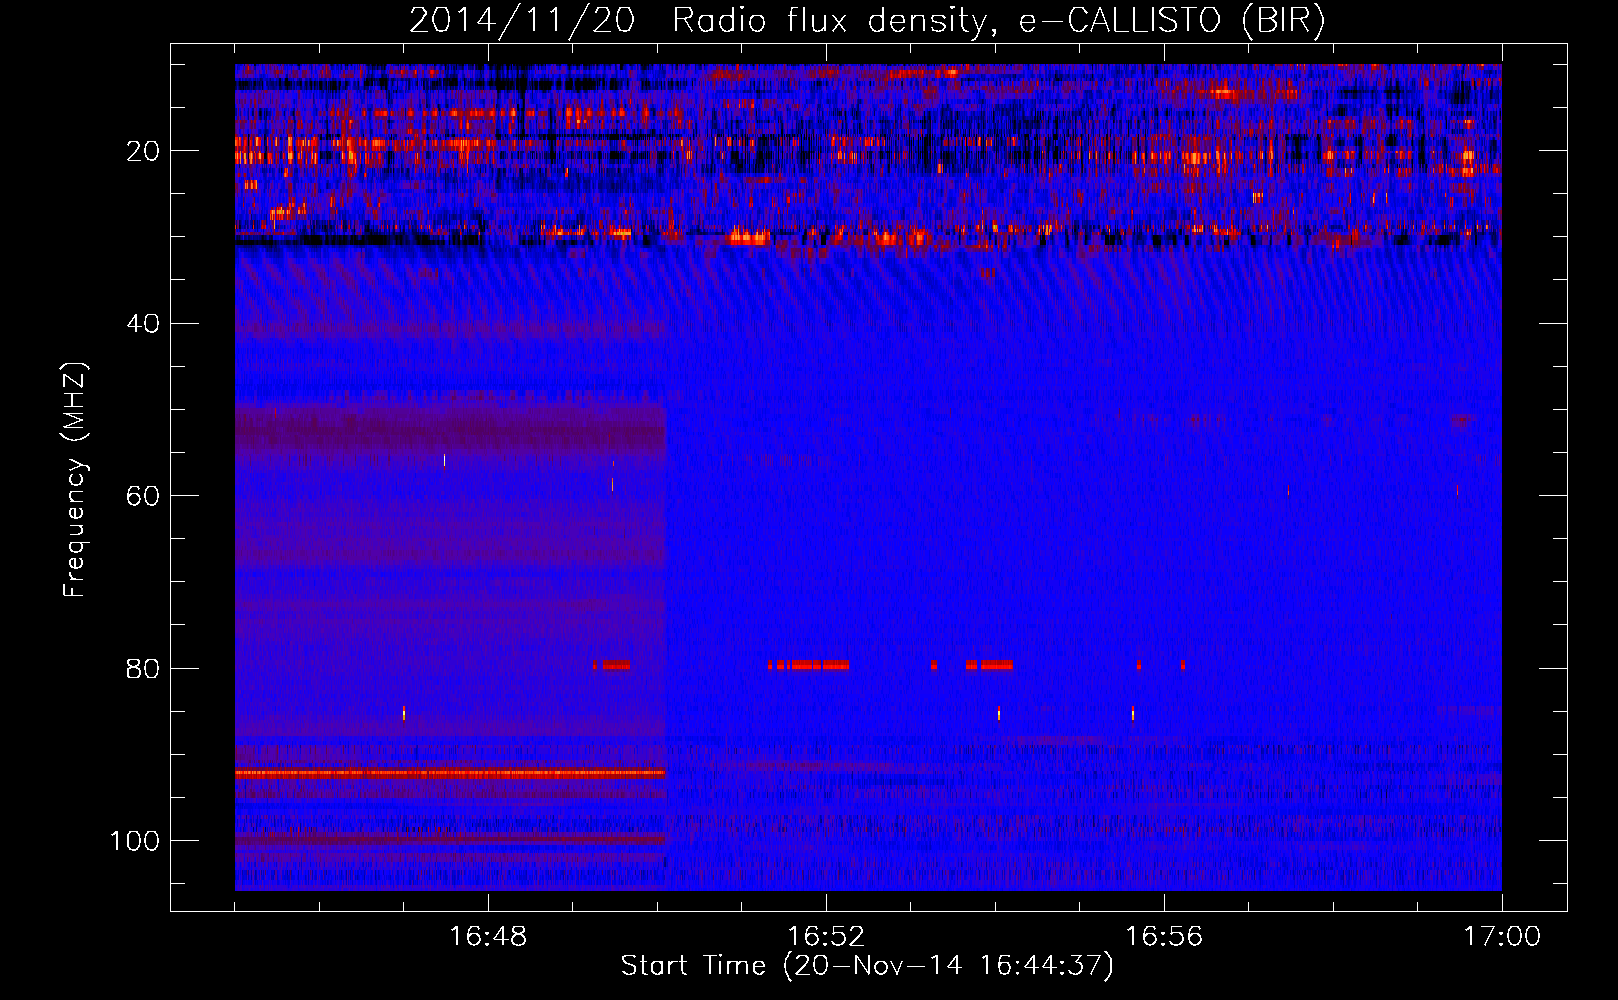This screenshot has height=1000, width=1618.
Task: Click the 16:52 time tick label
Action: click(x=826, y=937)
